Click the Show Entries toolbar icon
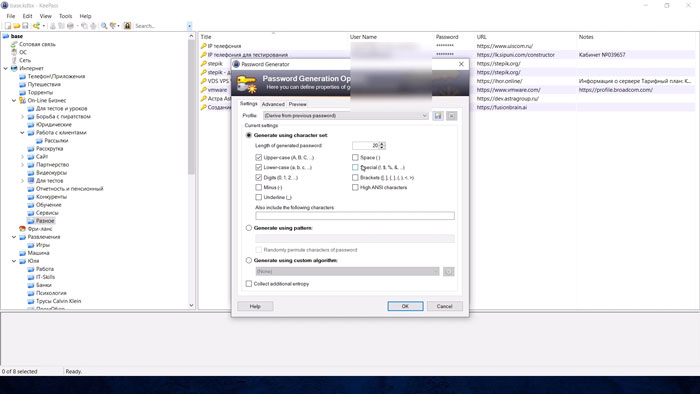 (113, 26)
